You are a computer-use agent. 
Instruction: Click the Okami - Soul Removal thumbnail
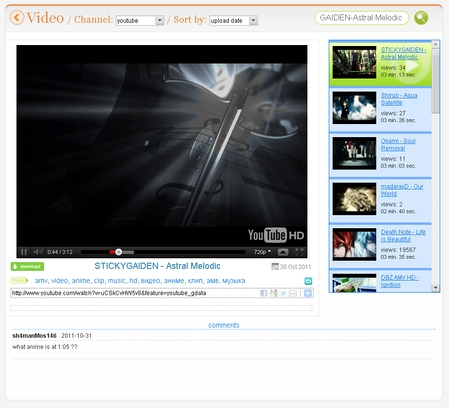[x=354, y=153]
